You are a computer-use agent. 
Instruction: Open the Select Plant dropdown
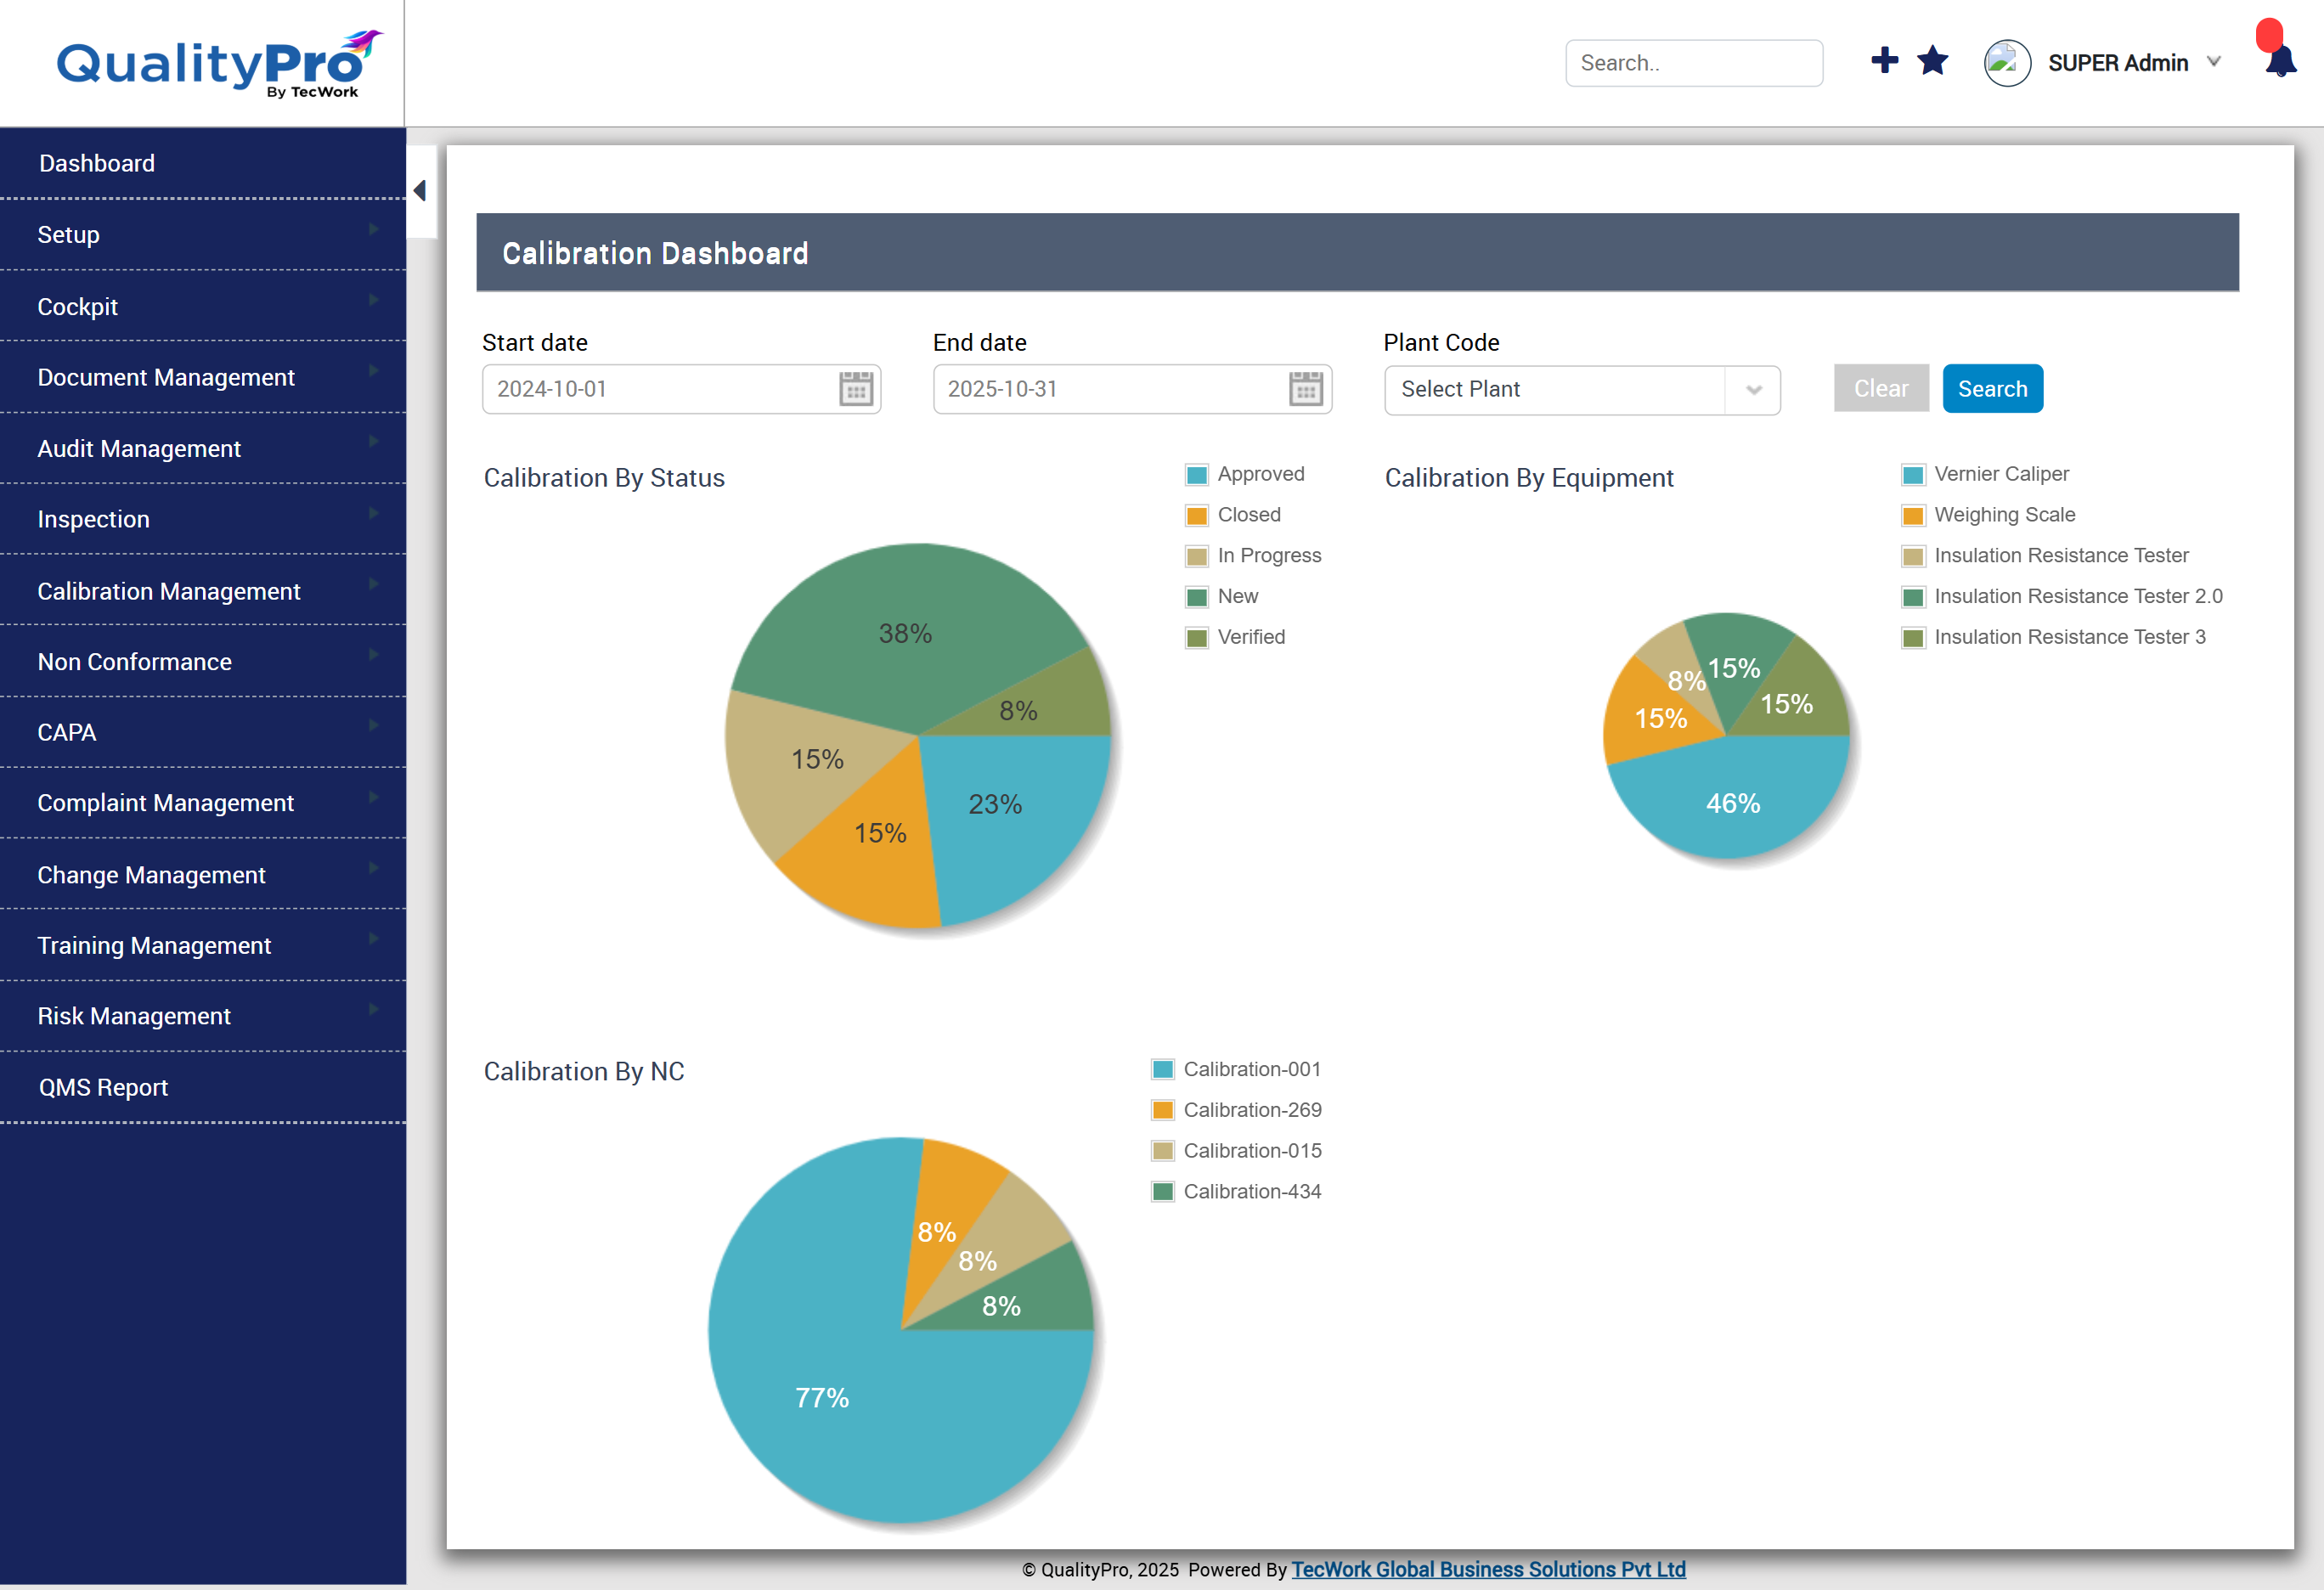pyautogui.click(x=1581, y=389)
